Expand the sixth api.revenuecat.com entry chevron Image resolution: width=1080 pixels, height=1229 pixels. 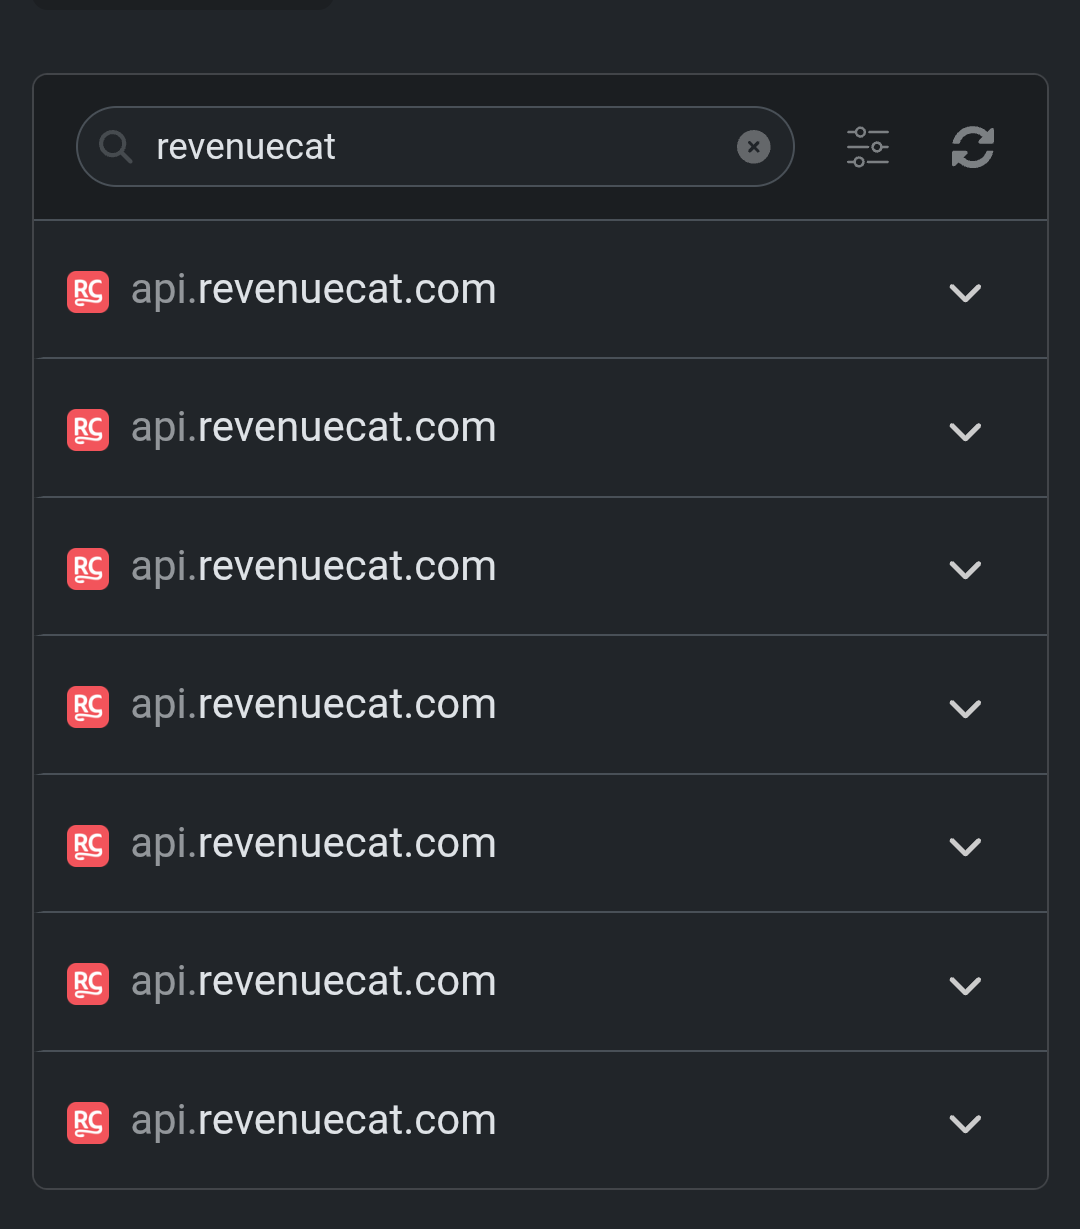(964, 986)
